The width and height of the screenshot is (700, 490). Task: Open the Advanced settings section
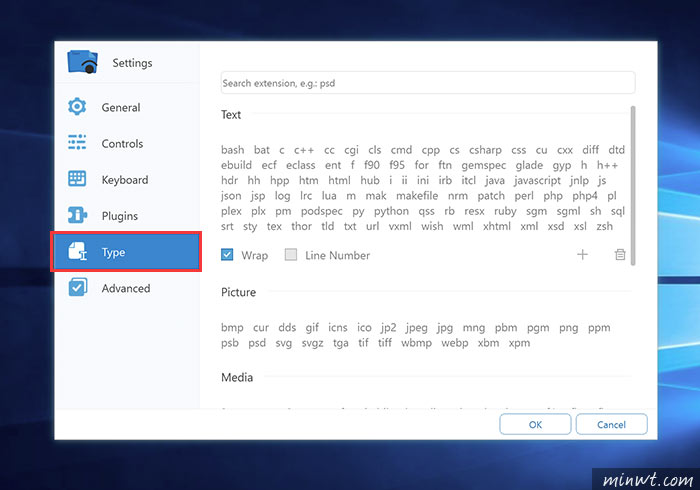(126, 288)
